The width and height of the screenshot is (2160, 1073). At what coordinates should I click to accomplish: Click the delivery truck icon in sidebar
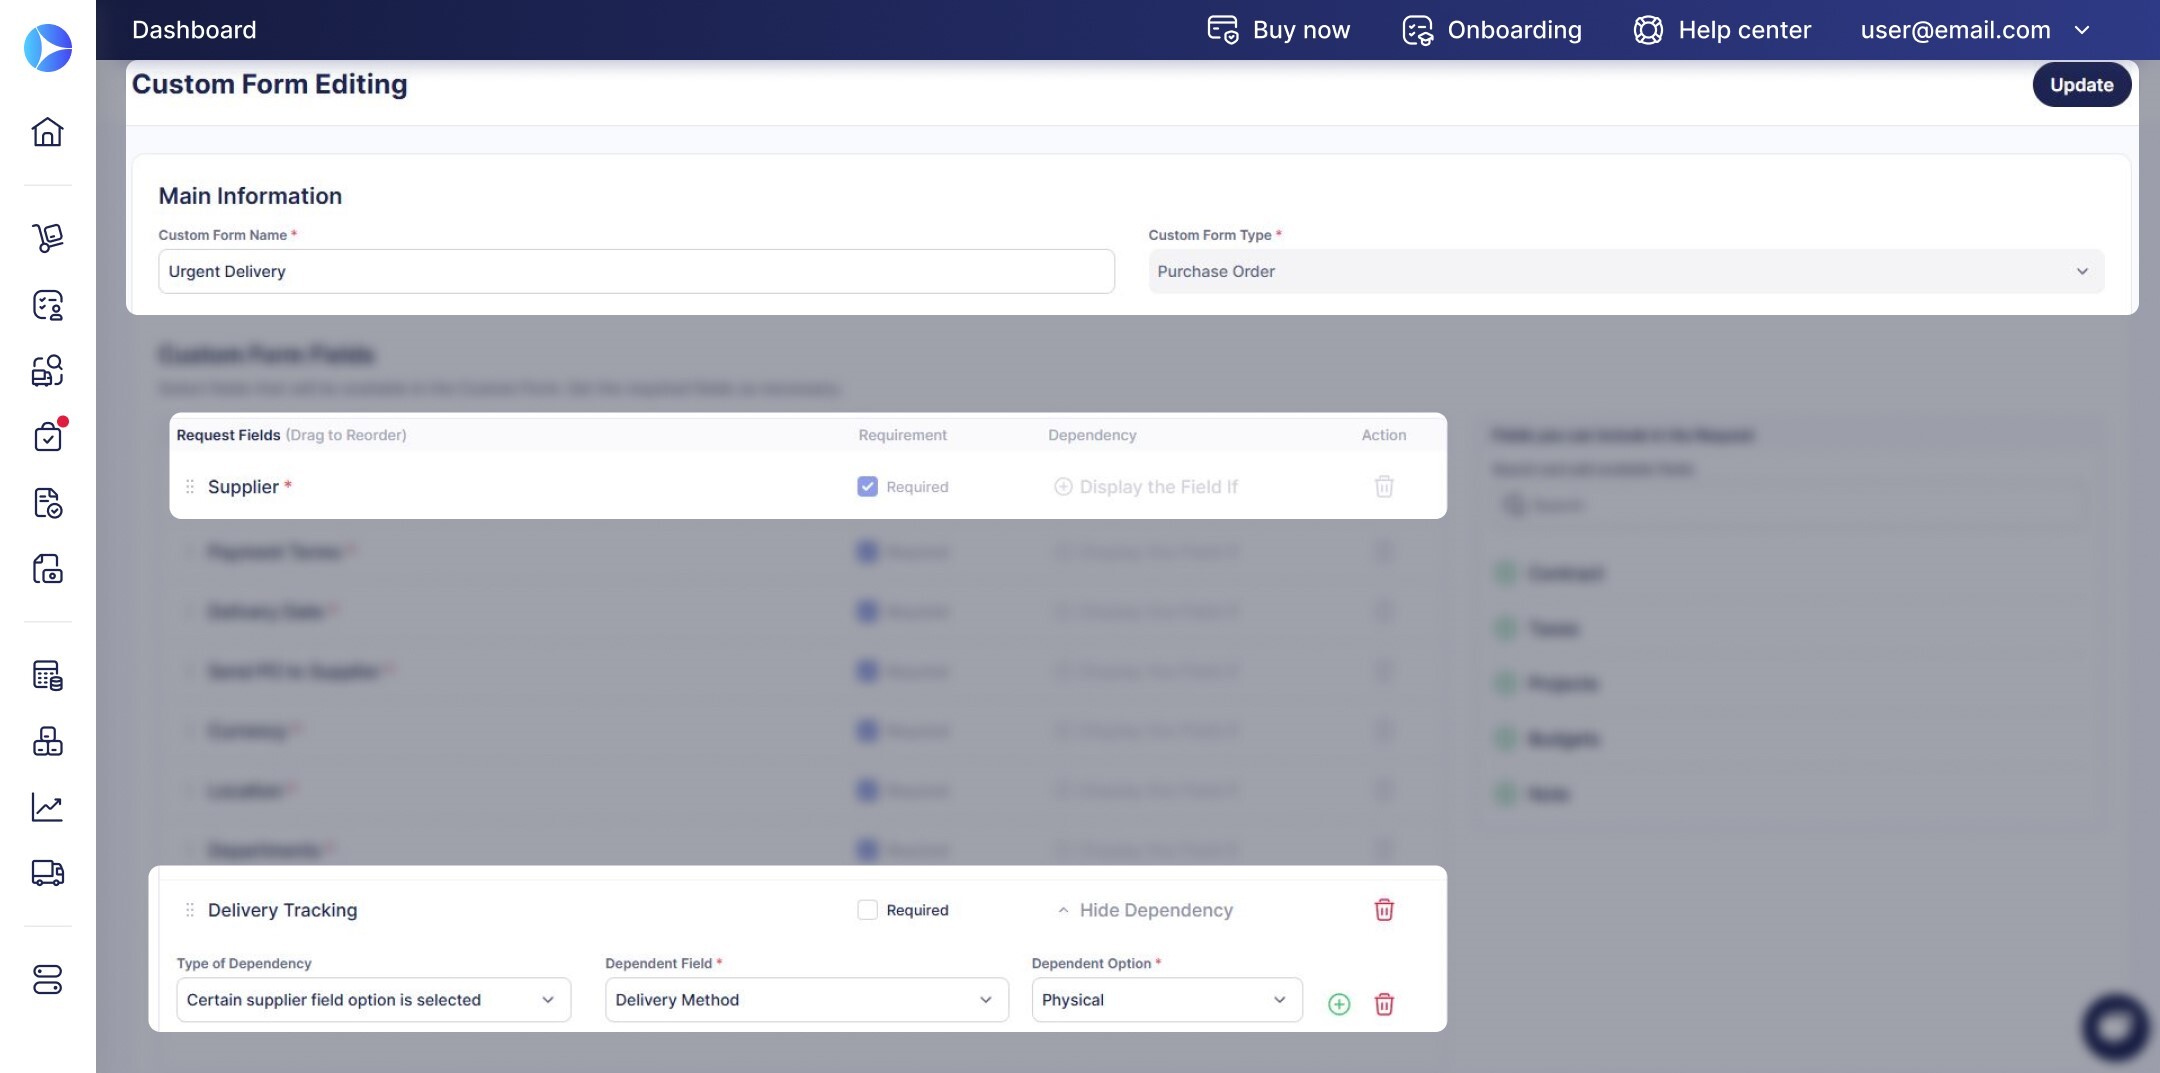click(x=47, y=873)
